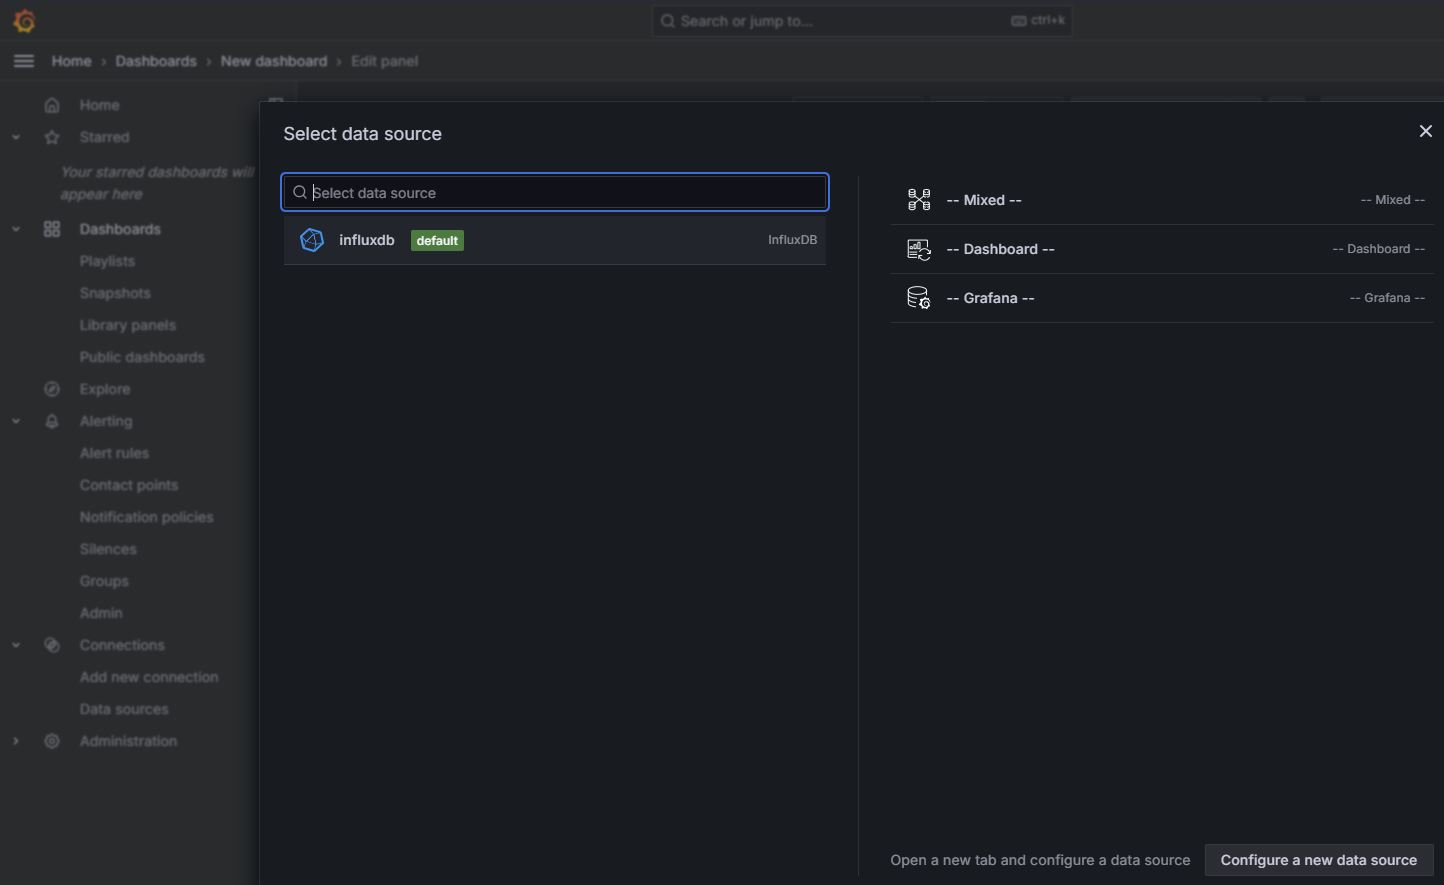Toggle the hamburger menu button
The image size is (1444, 885).
pyautogui.click(x=24, y=61)
